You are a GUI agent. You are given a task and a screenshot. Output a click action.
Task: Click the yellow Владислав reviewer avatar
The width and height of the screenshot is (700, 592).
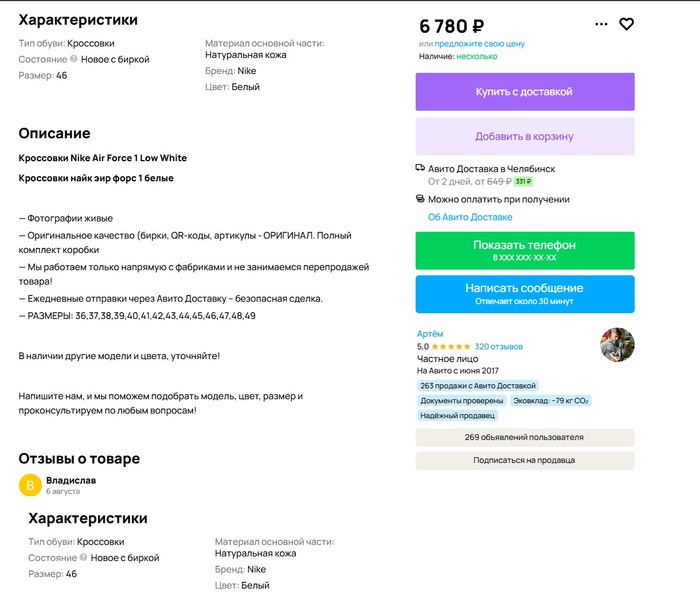coord(30,486)
